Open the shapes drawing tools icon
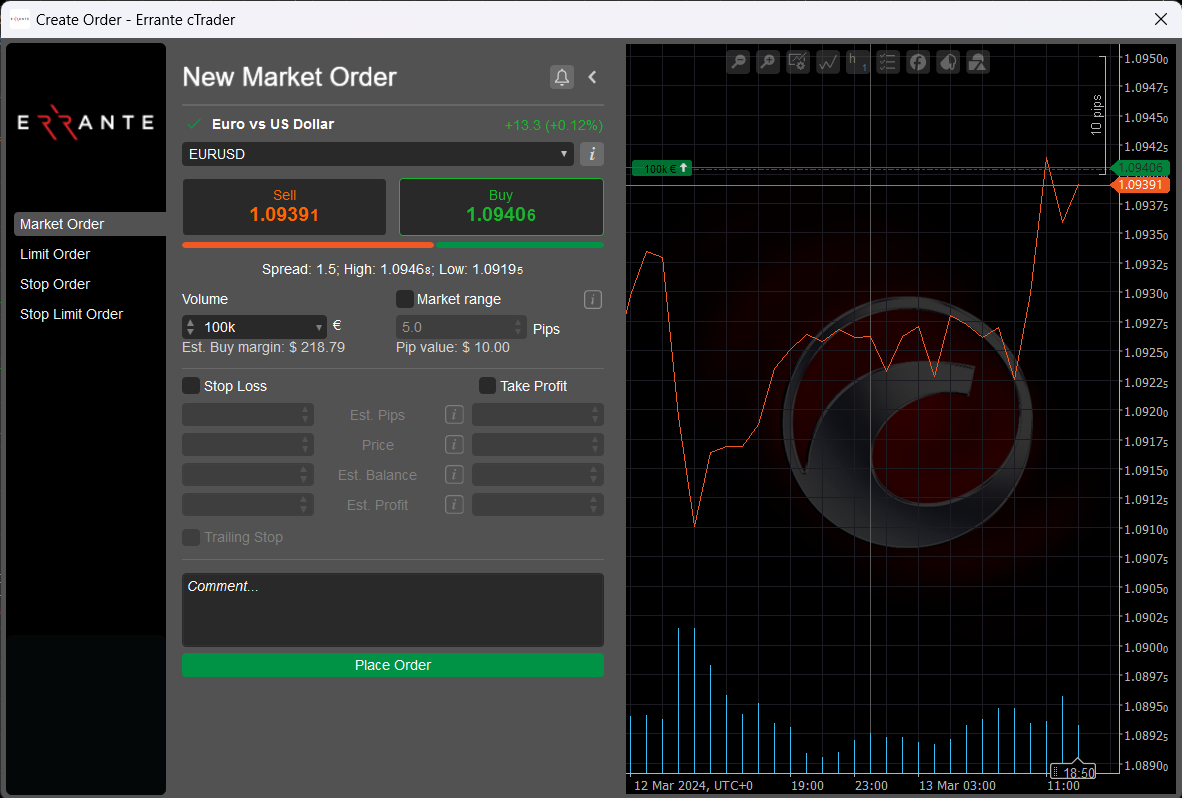1182x798 pixels. pyautogui.click(x=978, y=62)
